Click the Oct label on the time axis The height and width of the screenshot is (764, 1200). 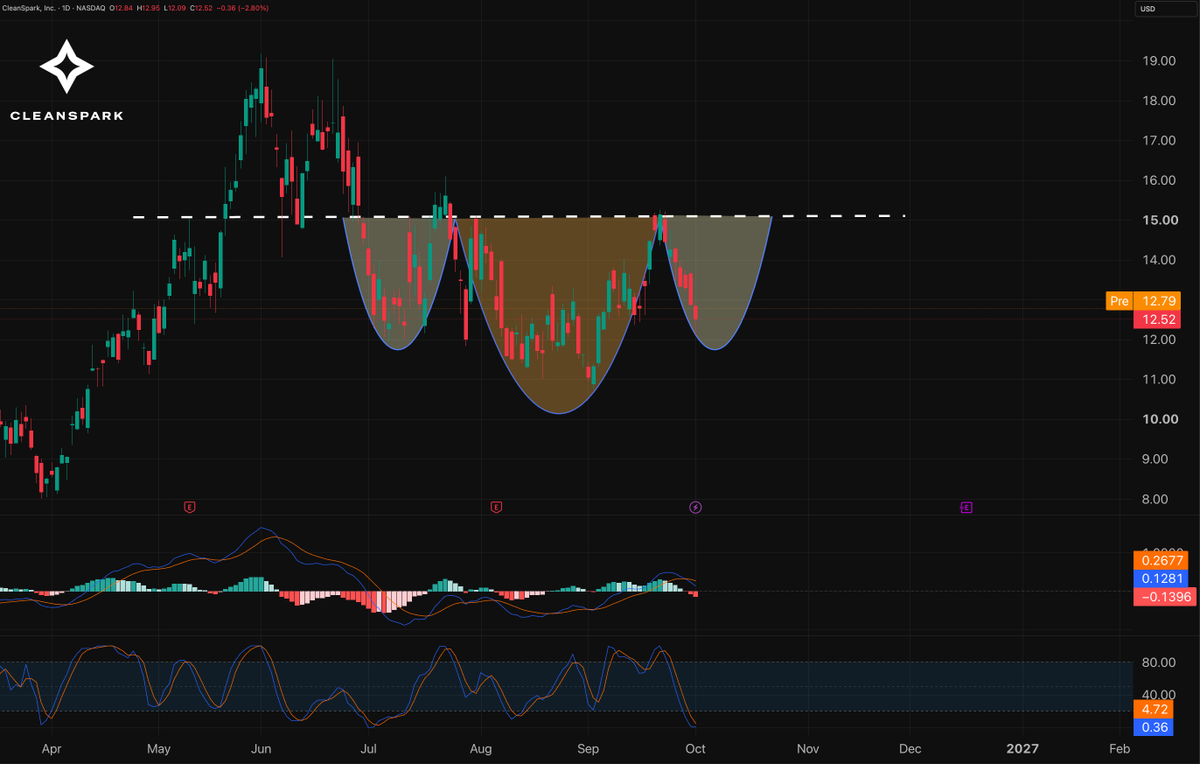(696, 748)
